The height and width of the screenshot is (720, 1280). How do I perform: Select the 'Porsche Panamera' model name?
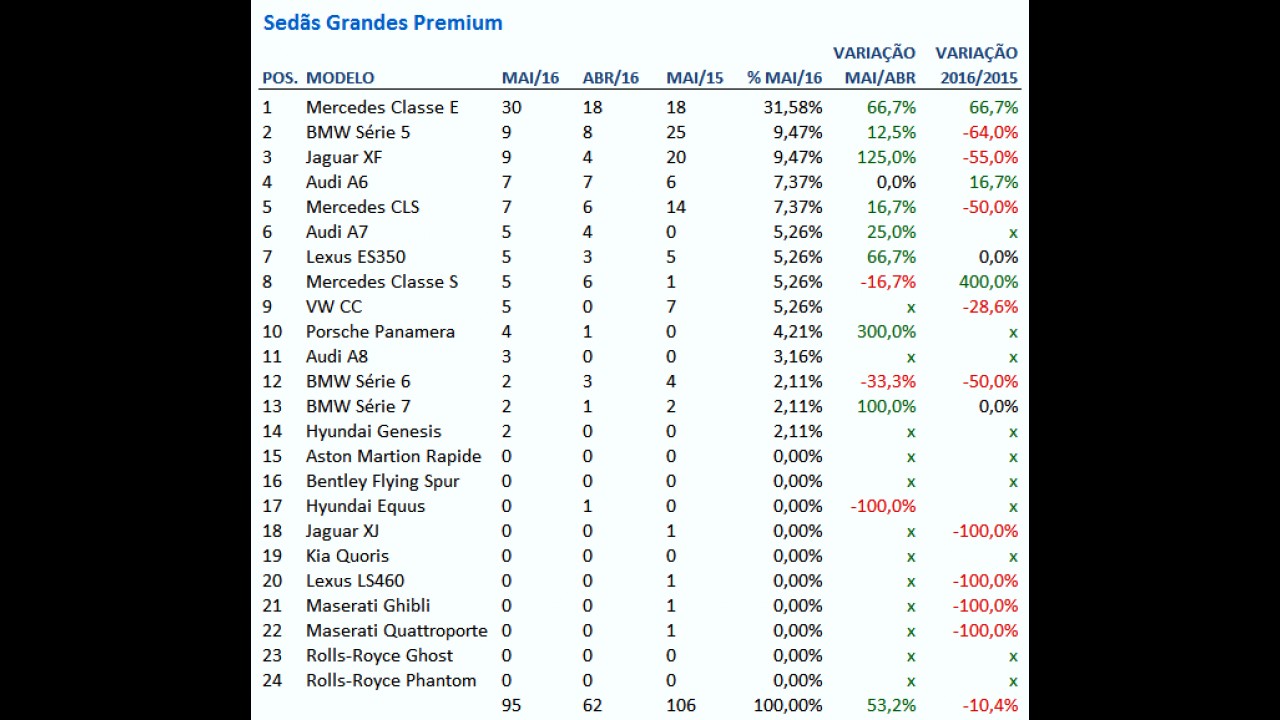point(380,332)
